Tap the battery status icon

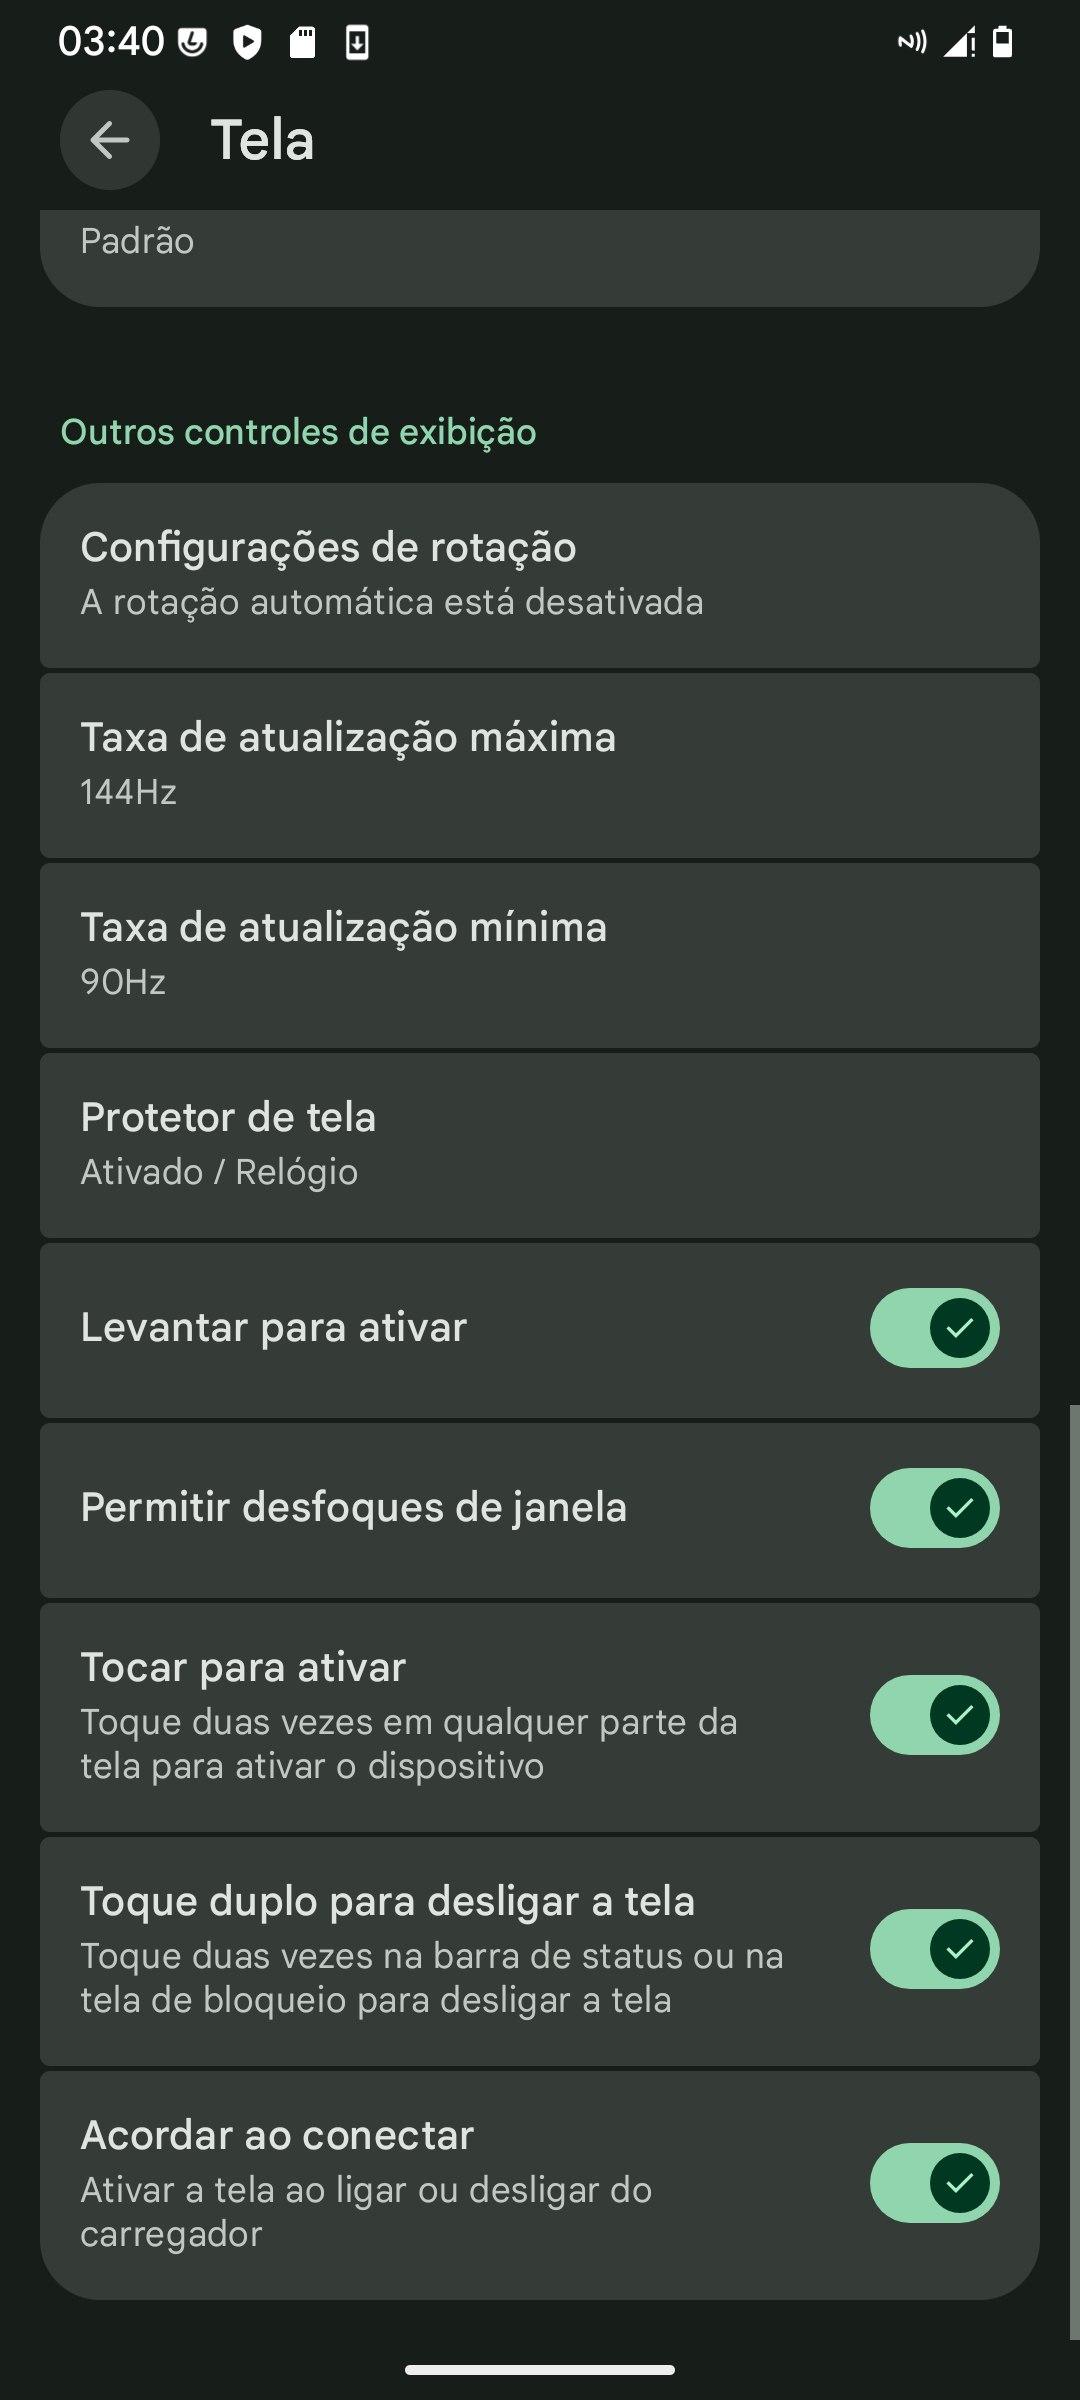click(1002, 42)
